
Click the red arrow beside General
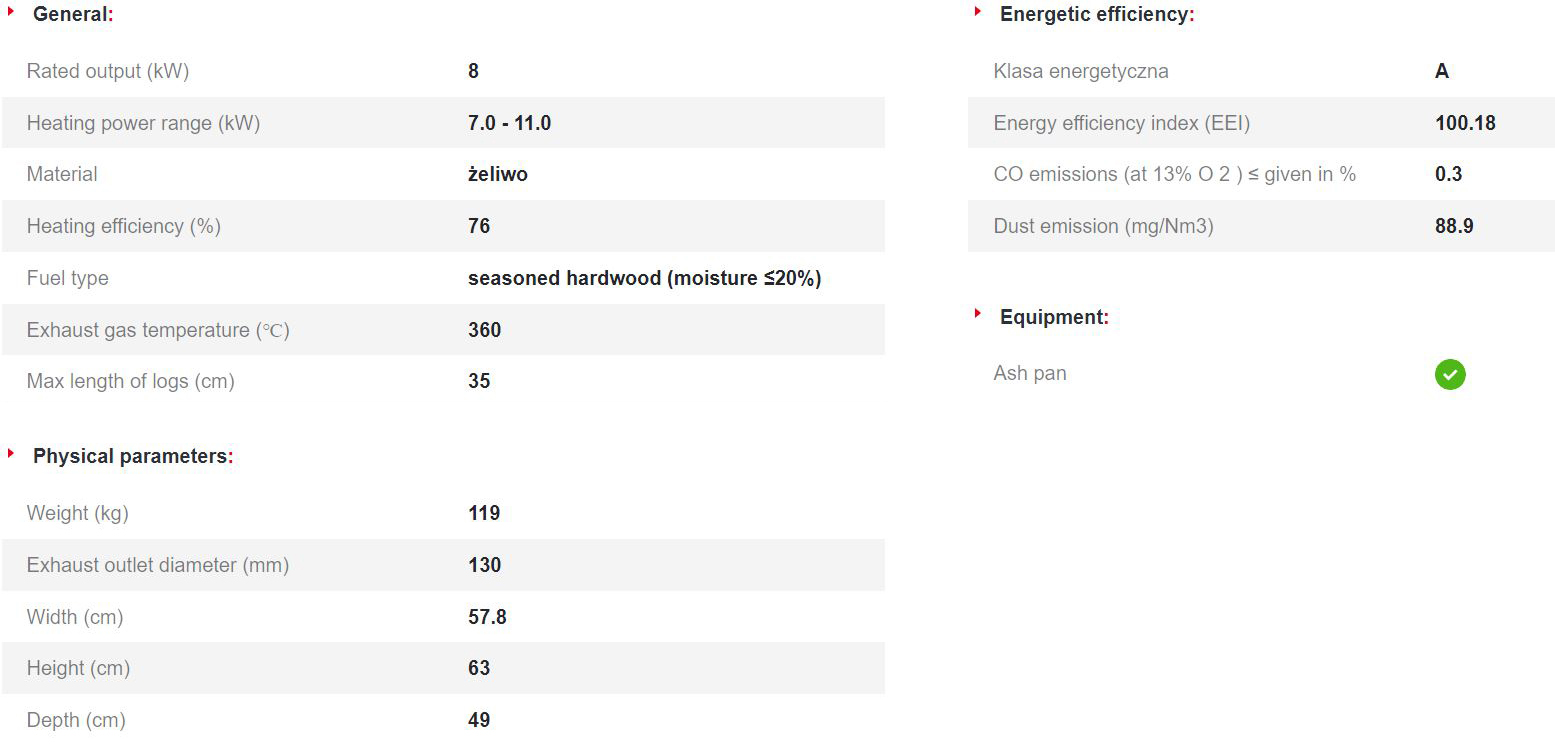(11, 13)
